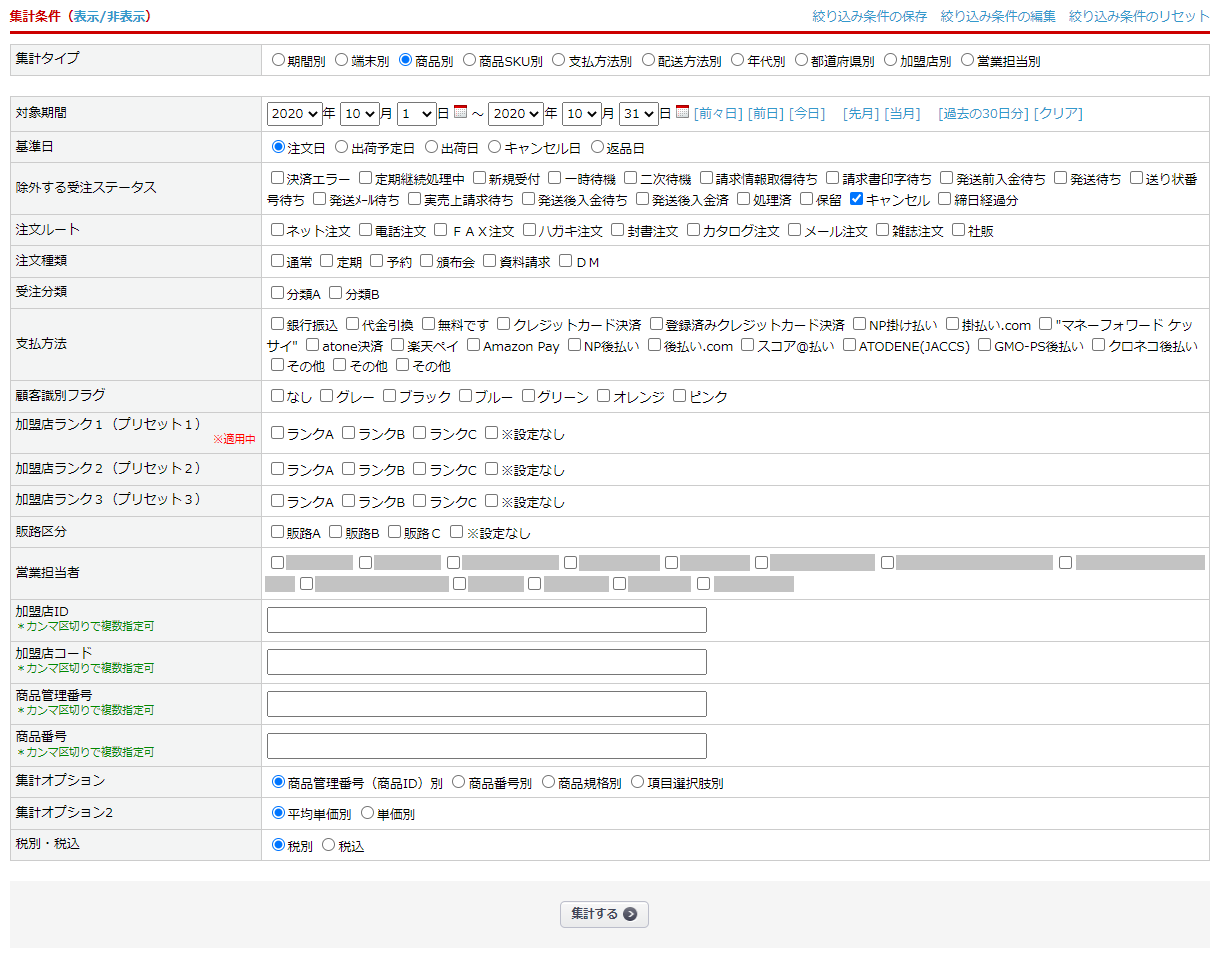Viewport: 1227px width, 959px height.
Task: Check the クレジットカード決済 payment option
Action: pyautogui.click(x=503, y=324)
